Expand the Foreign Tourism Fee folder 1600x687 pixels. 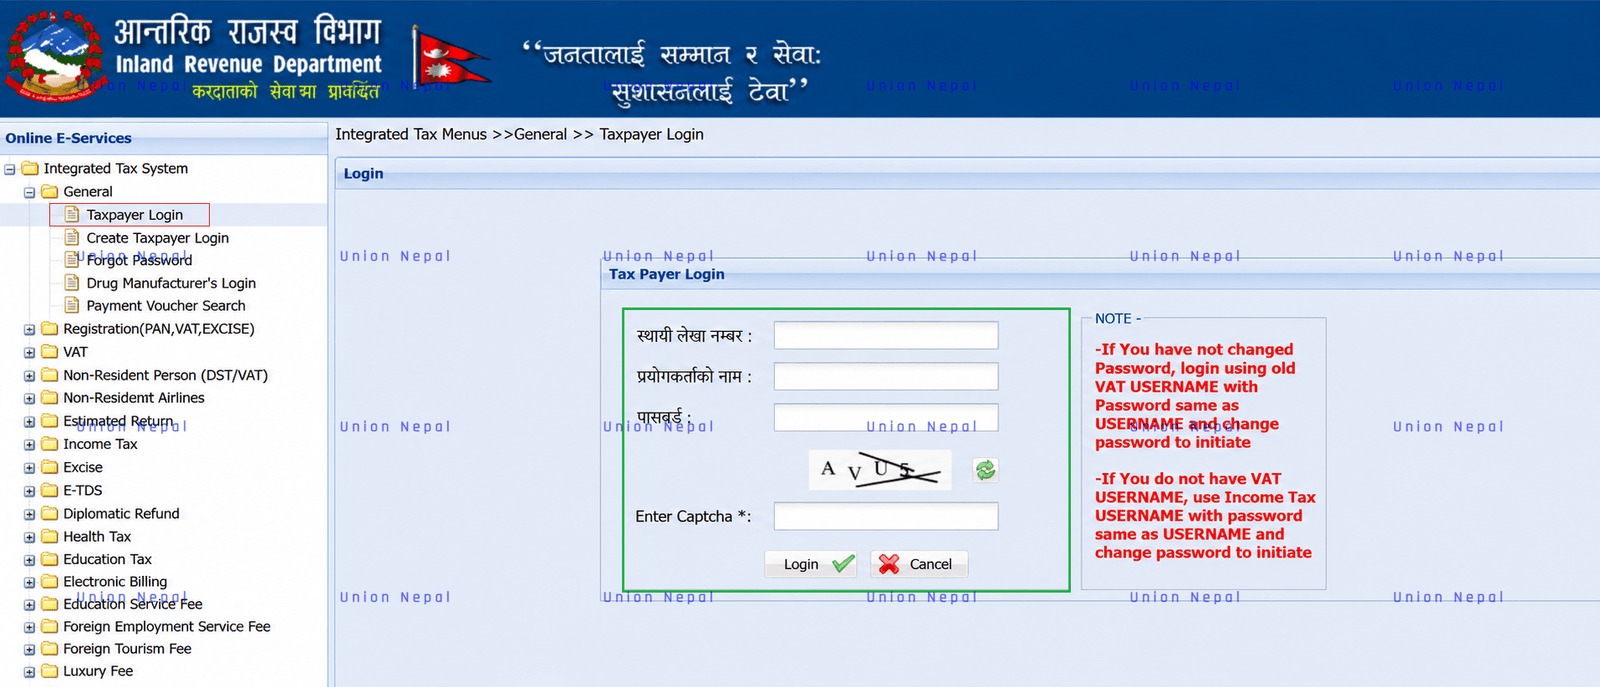coord(29,649)
